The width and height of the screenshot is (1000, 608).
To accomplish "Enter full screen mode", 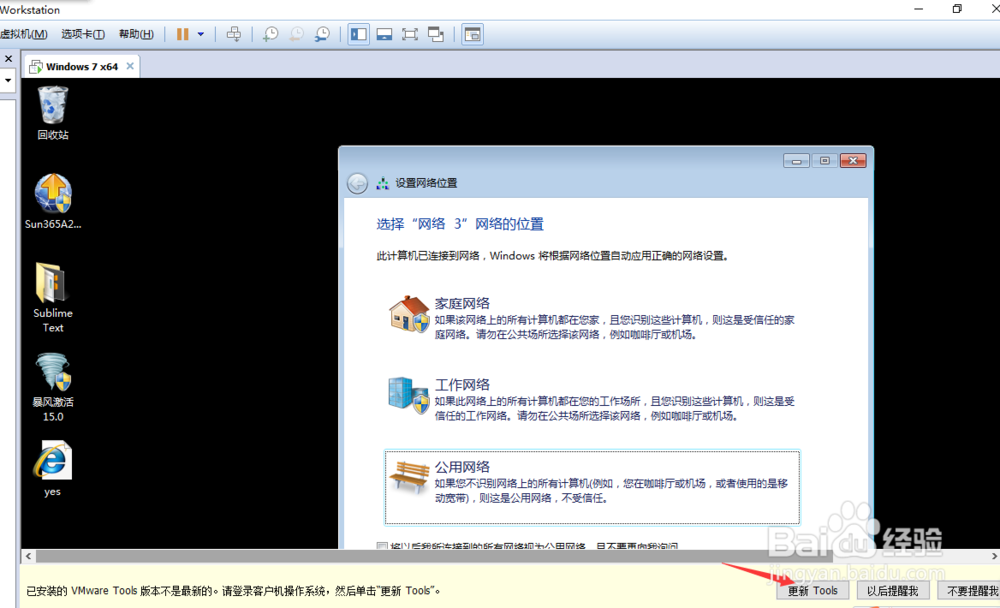I will [410, 34].
